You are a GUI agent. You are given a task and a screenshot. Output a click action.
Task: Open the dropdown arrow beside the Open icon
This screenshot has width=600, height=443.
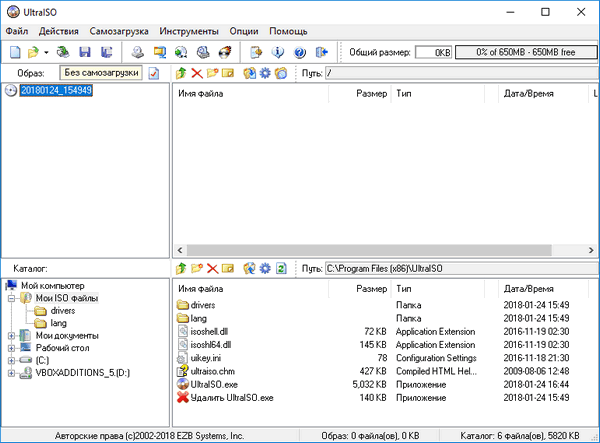46,52
